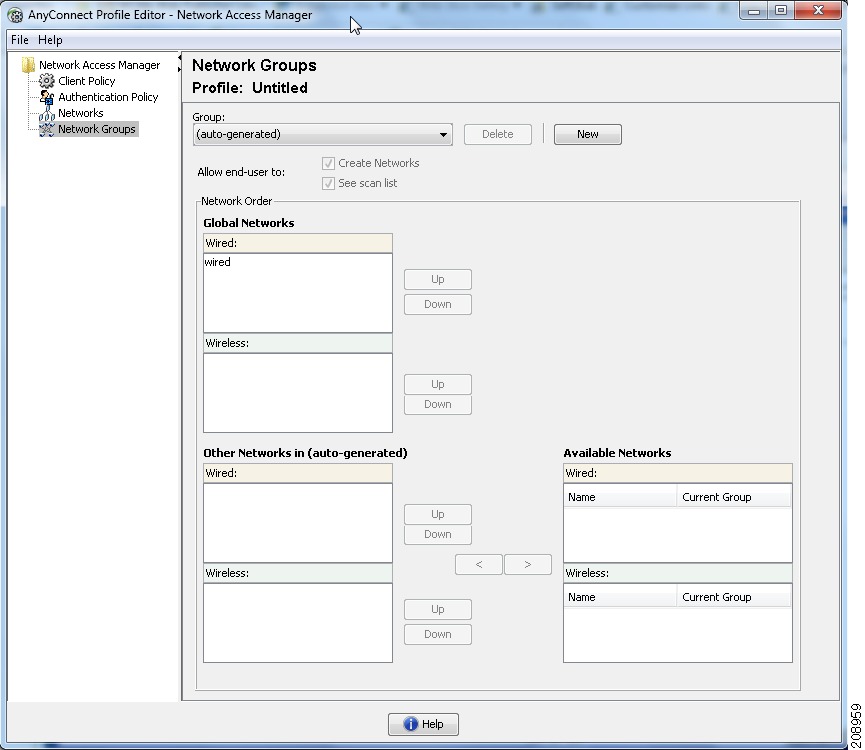The width and height of the screenshot is (865, 750).
Task: Click the AnyConnect app icon in title bar
Action: pyautogui.click(x=15, y=15)
